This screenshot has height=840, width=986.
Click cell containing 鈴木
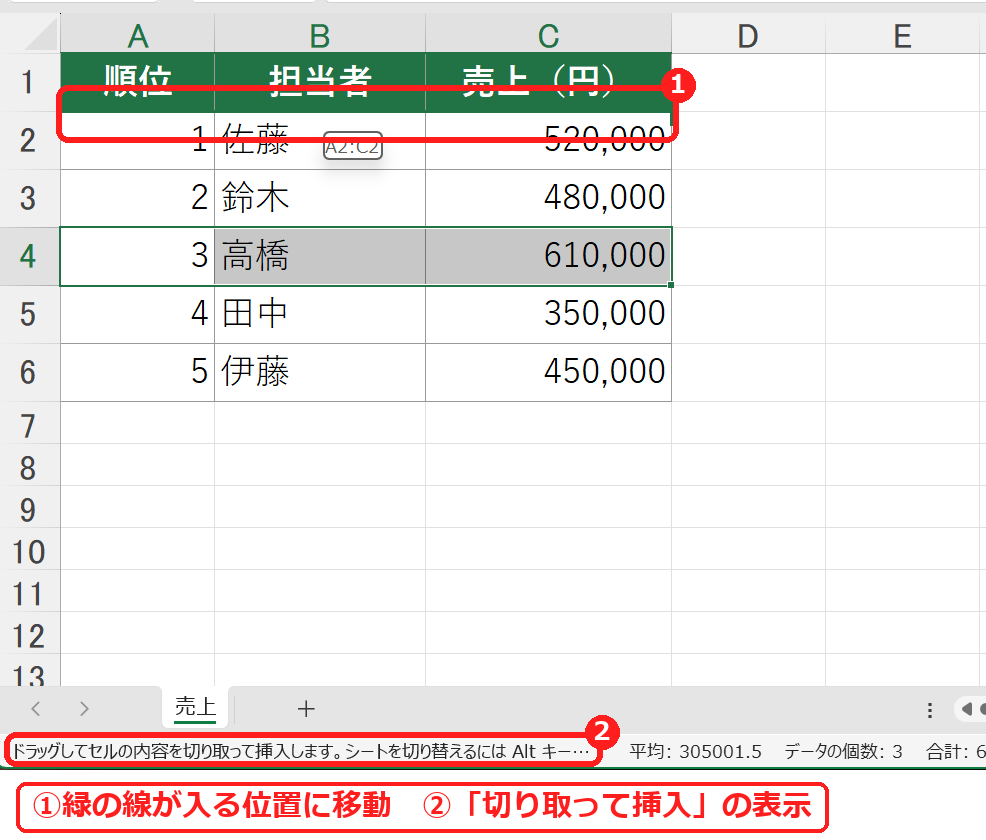320,198
